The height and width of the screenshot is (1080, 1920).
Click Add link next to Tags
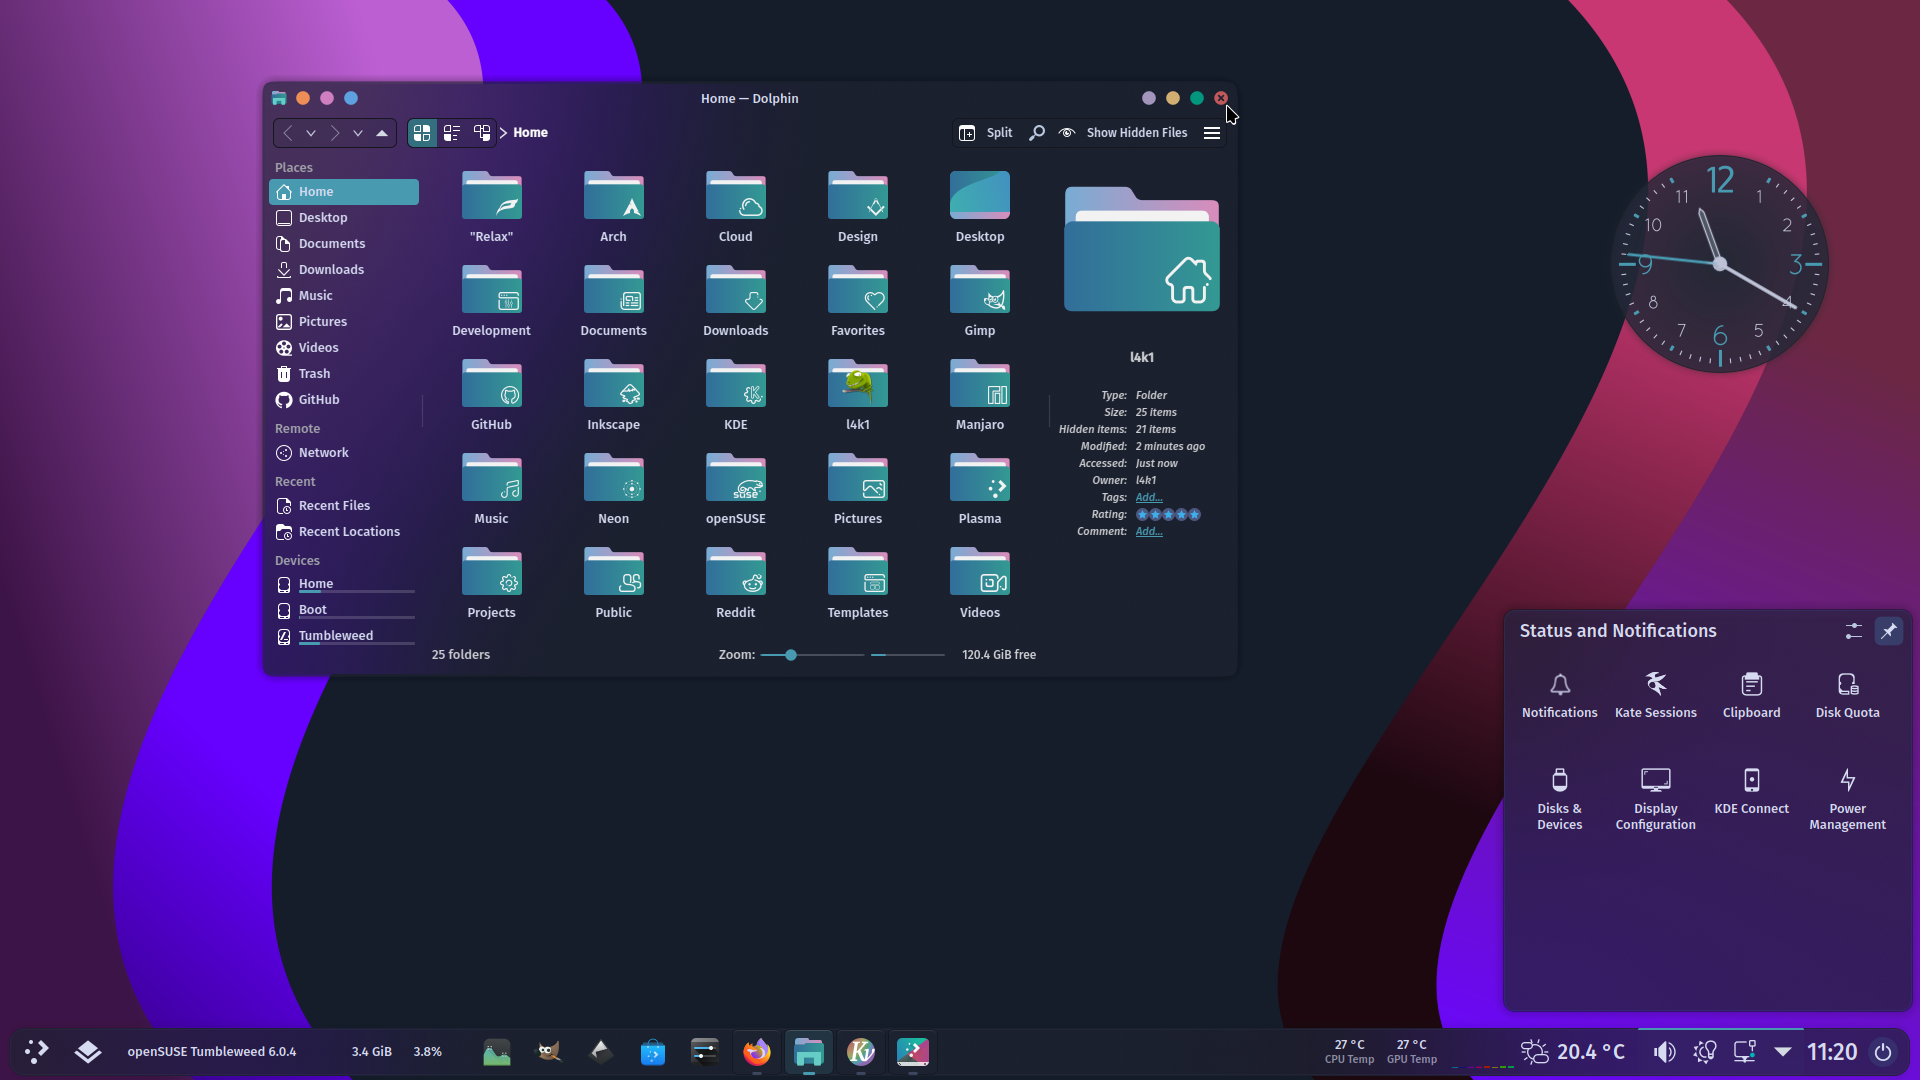(1149, 498)
